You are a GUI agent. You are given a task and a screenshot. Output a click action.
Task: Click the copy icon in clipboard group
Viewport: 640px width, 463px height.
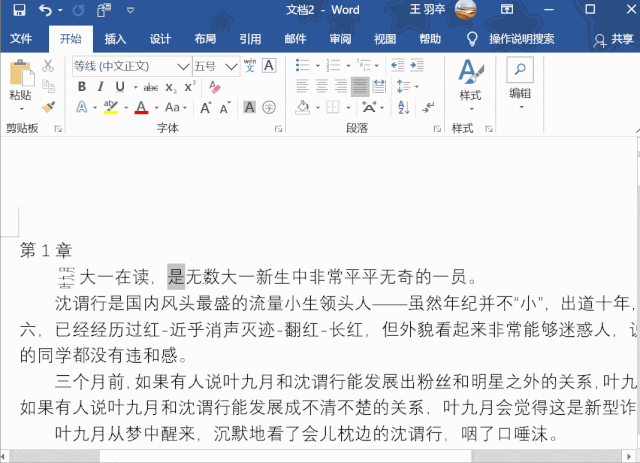coord(48,86)
